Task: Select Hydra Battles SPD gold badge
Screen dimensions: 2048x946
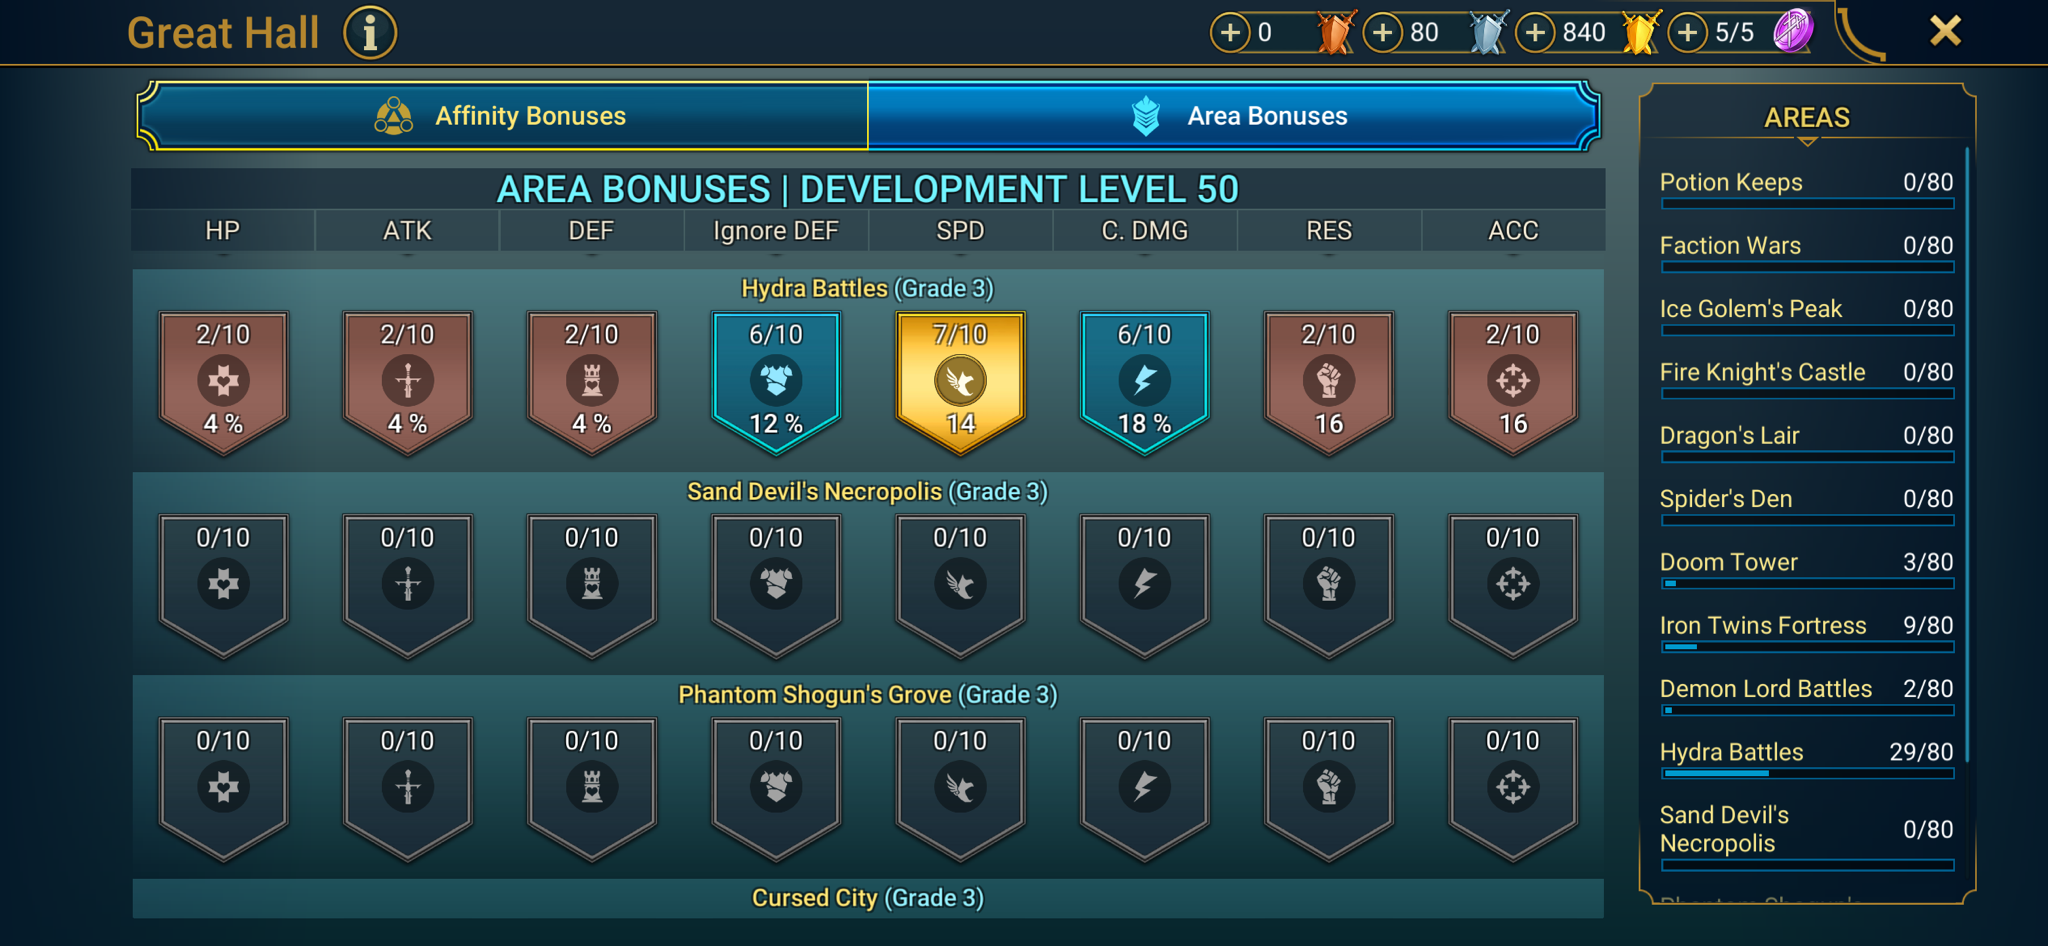Action: pos(960,383)
